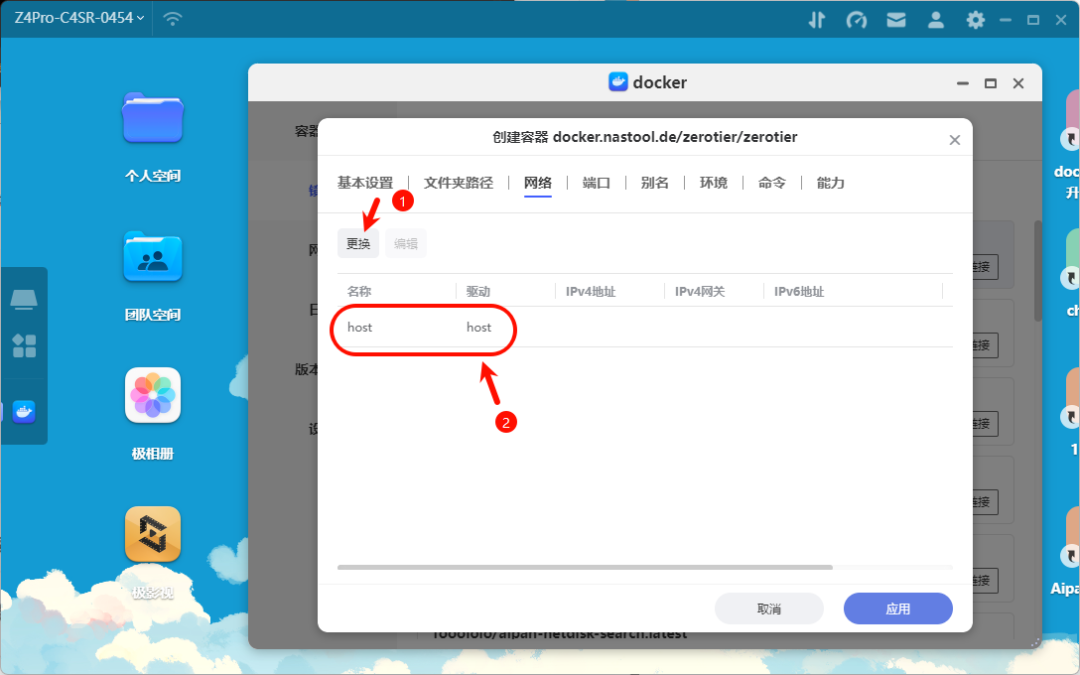Click the 应用 apply button
This screenshot has height=675, width=1080.
(x=897, y=608)
